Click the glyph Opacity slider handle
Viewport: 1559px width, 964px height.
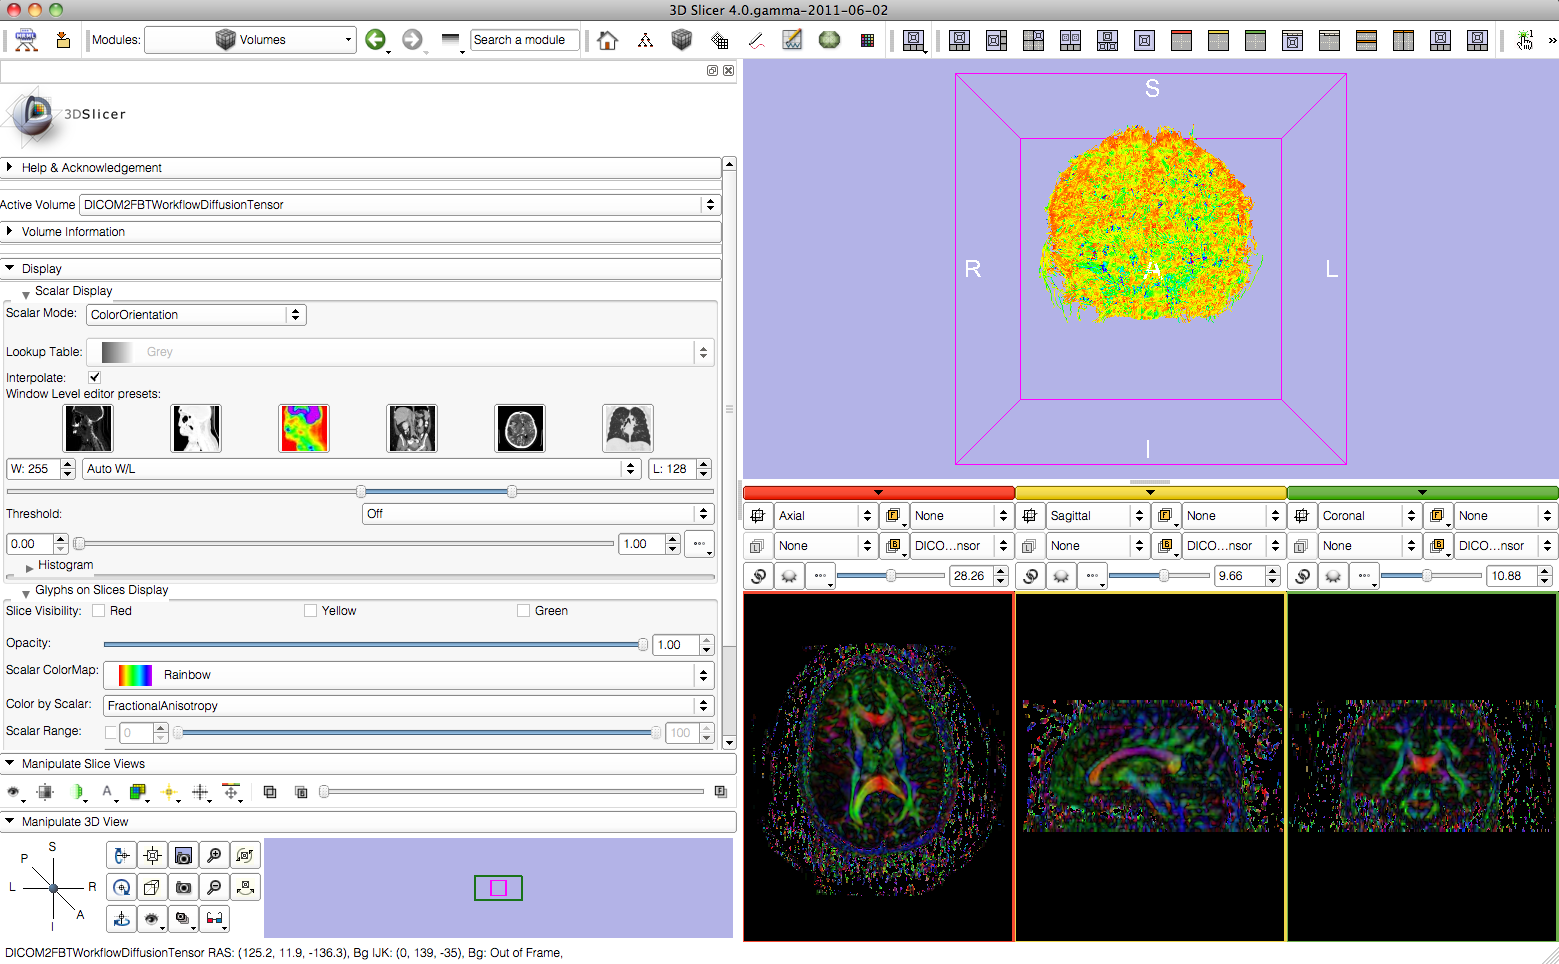pos(643,645)
